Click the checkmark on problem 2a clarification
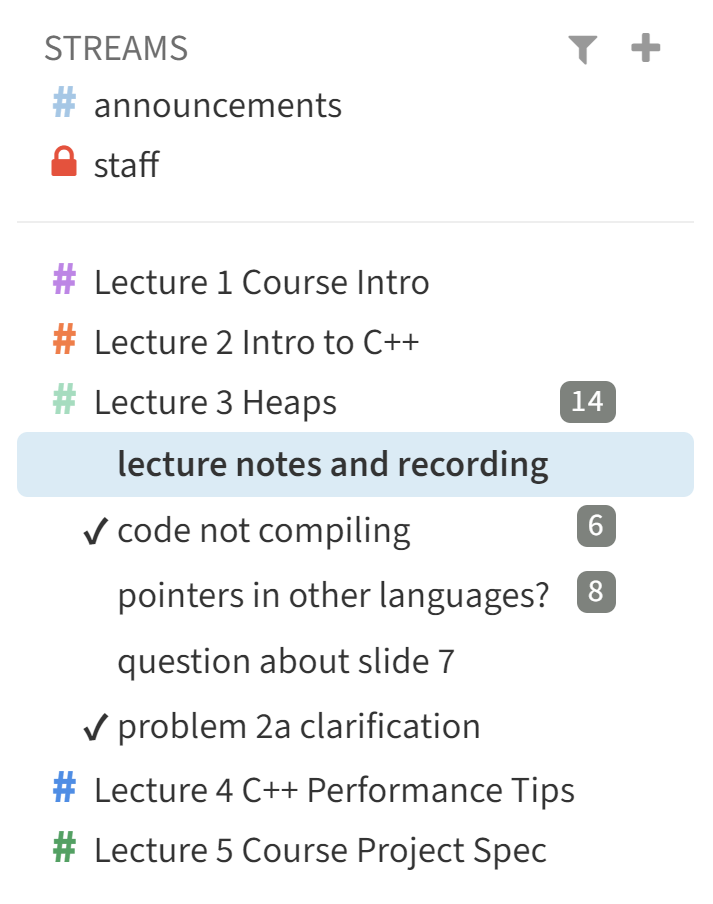The width and height of the screenshot is (713, 904). [95, 727]
